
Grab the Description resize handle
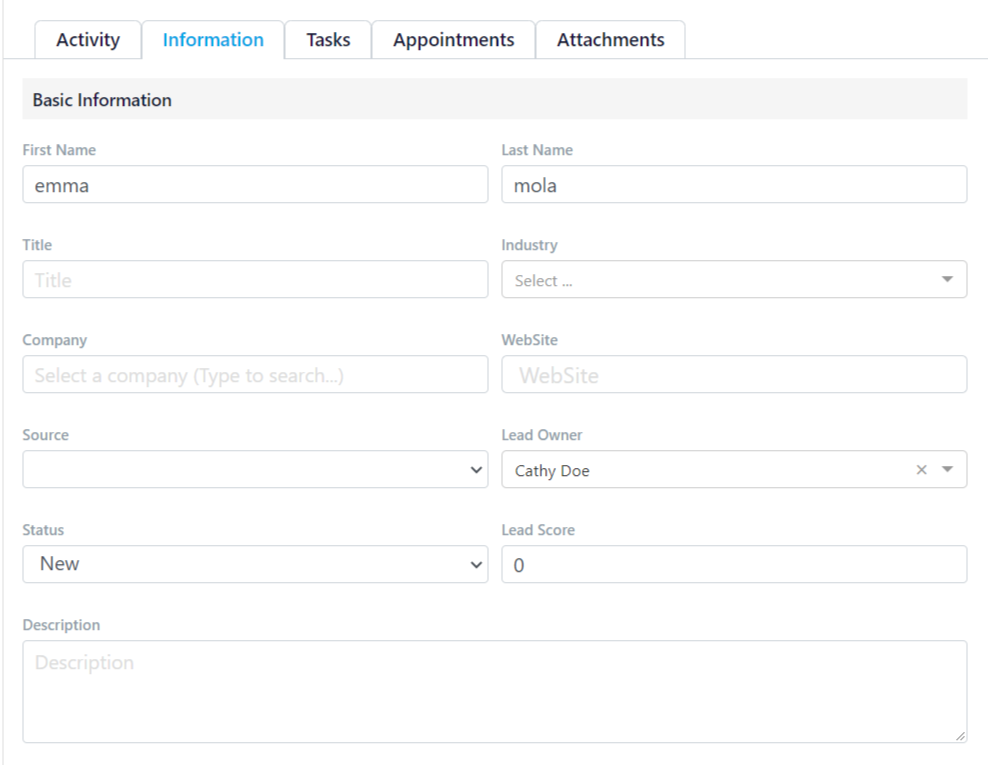click(x=960, y=735)
